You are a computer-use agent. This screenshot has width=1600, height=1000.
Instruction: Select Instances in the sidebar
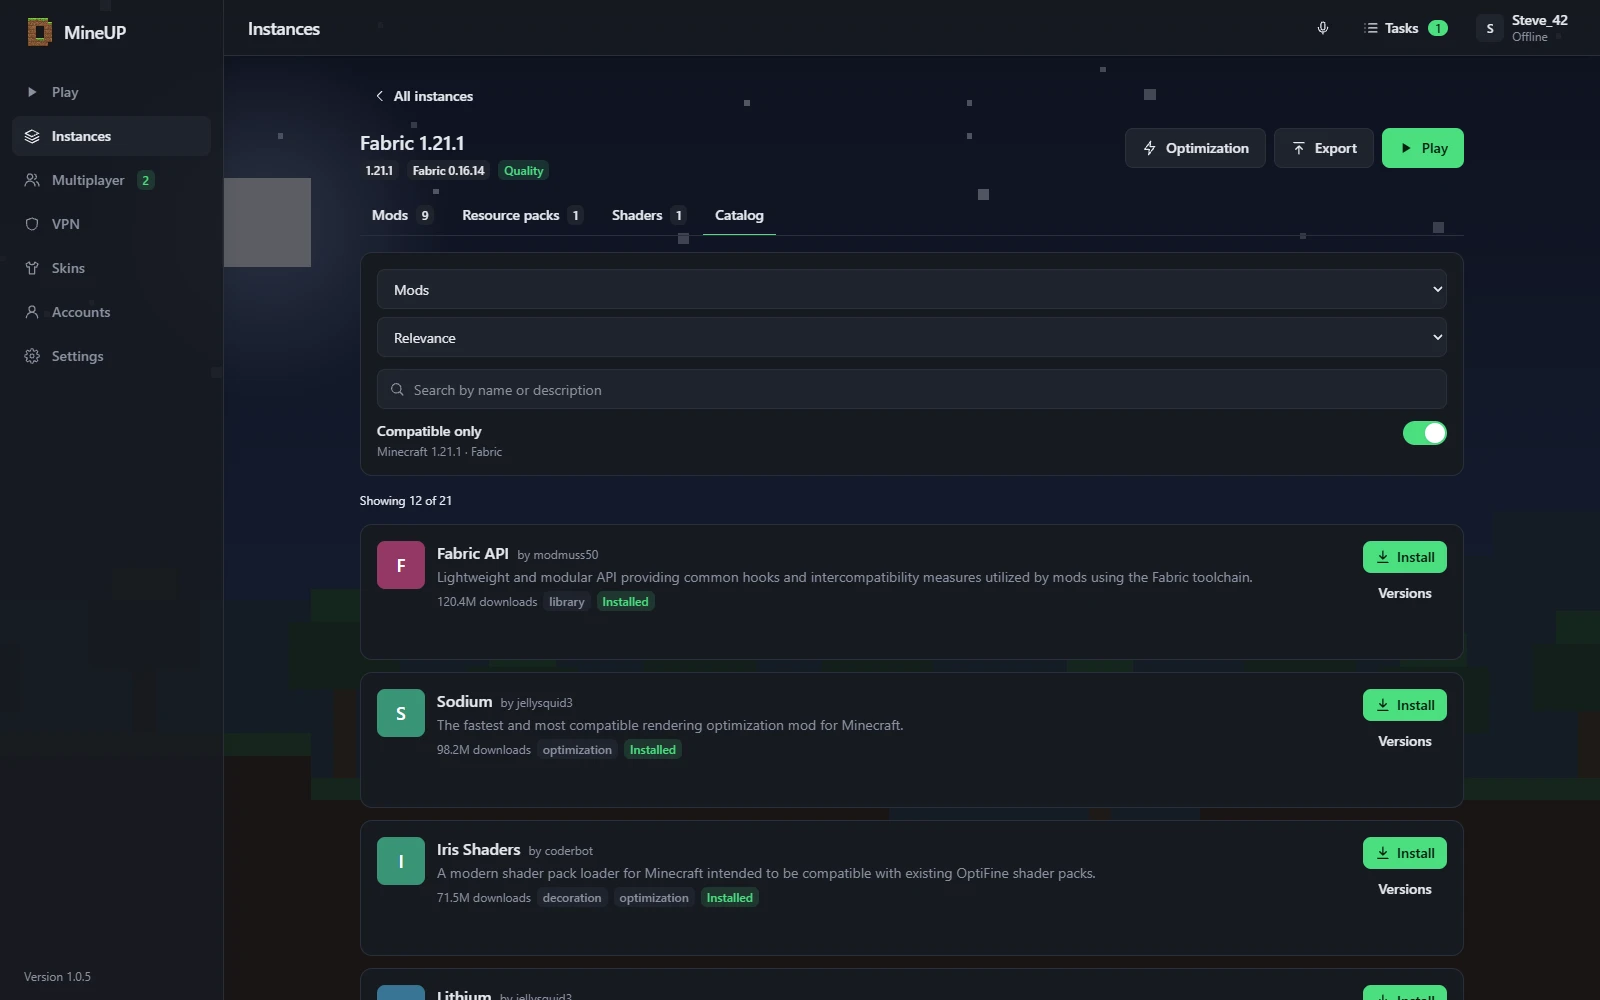(x=111, y=136)
